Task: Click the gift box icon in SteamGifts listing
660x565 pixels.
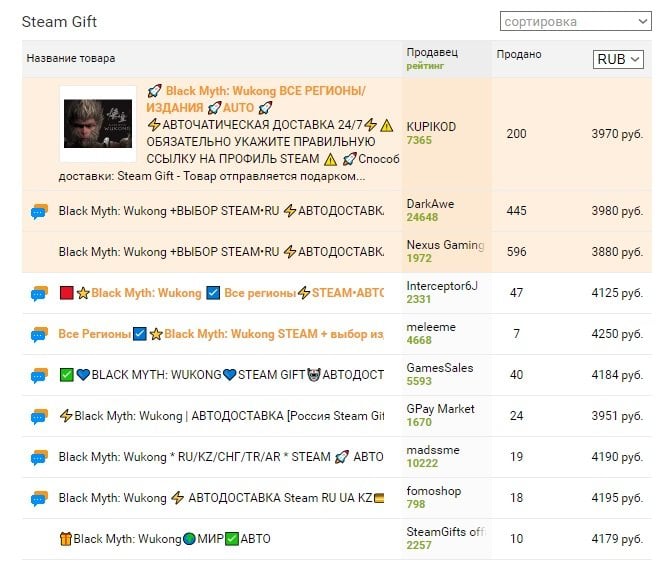Action: [x=66, y=539]
